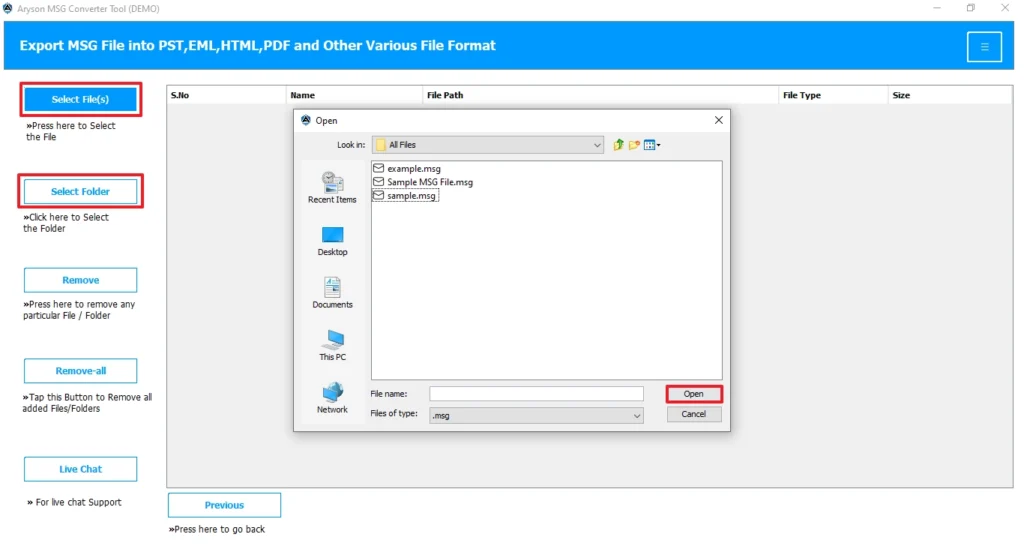Go back with the Previous button
The image size is (1024, 546).
tap(224, 505)
